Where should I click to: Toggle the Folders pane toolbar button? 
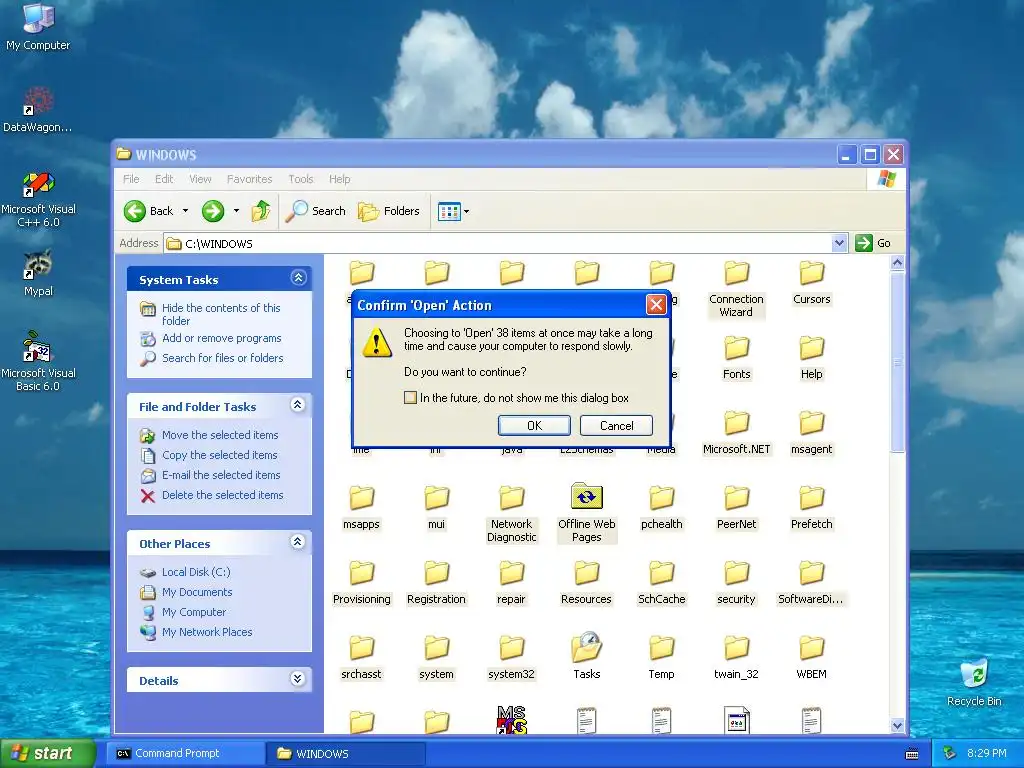(x=389, y=211)
